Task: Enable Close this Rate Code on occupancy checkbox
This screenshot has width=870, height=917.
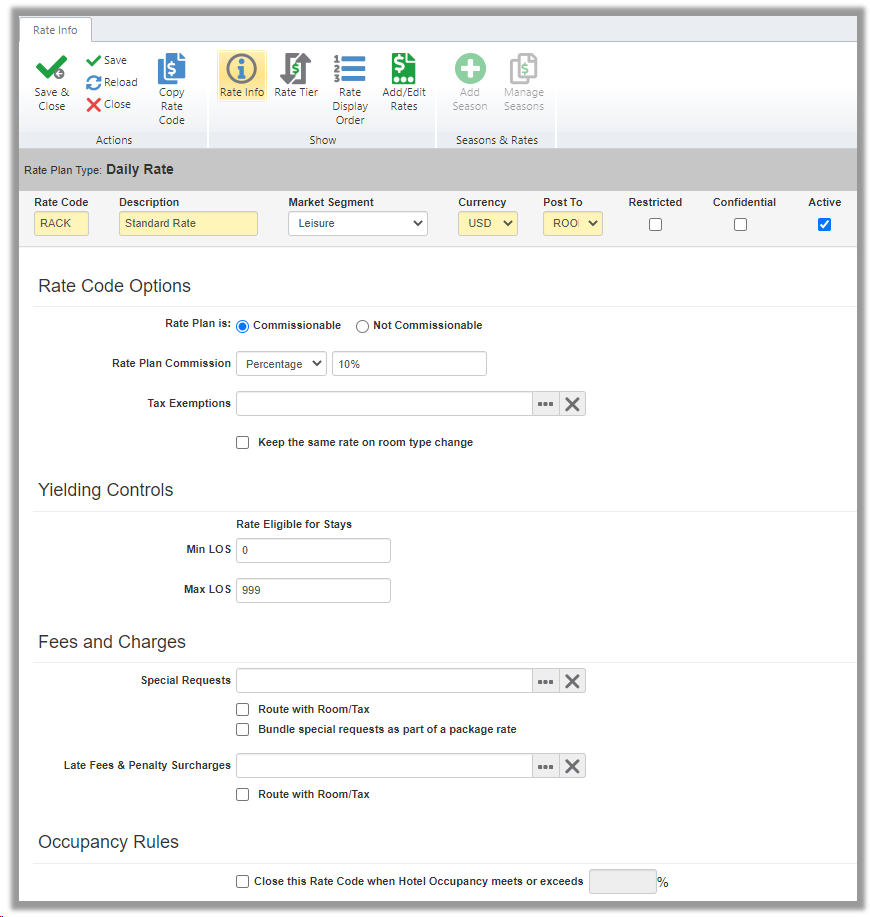Action: [x=243, y=881]
